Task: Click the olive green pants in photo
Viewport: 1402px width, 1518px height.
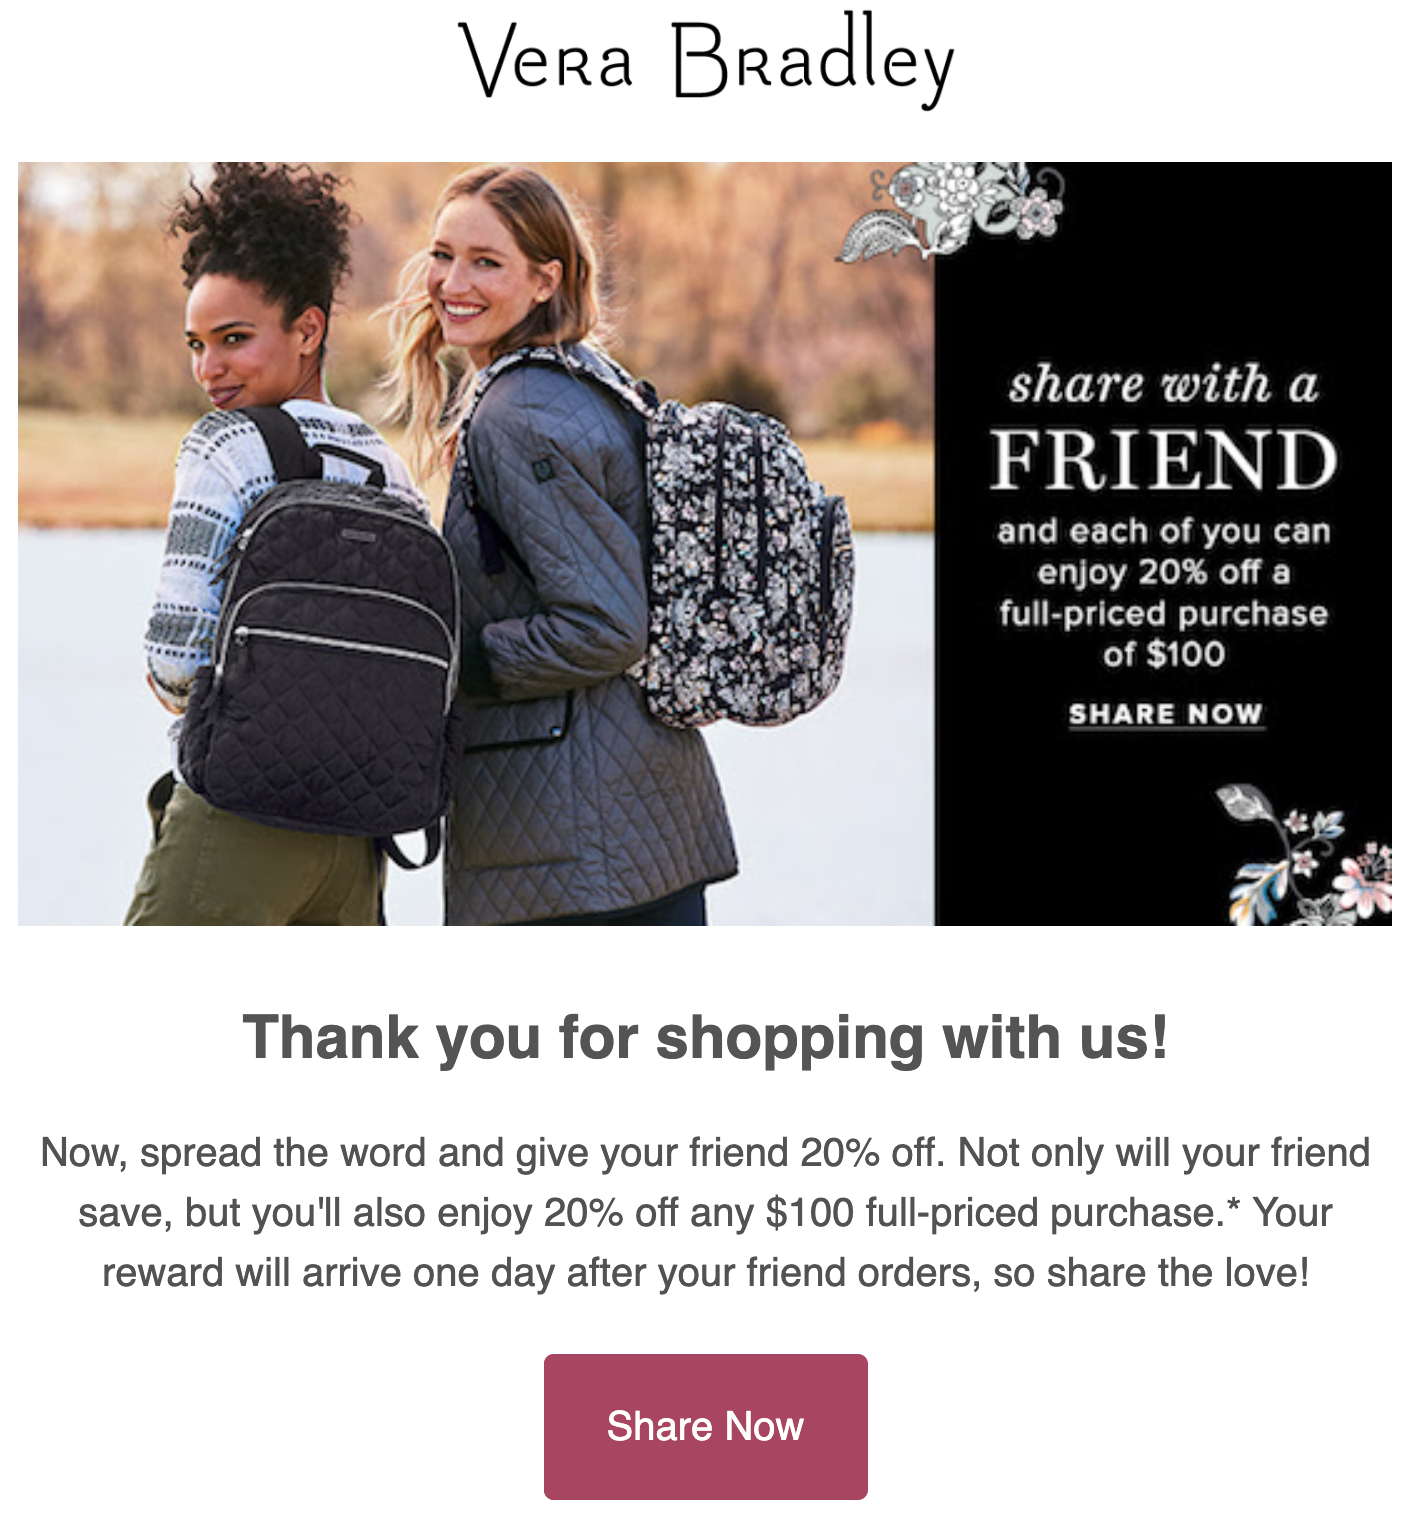Action: coord(255,860)
